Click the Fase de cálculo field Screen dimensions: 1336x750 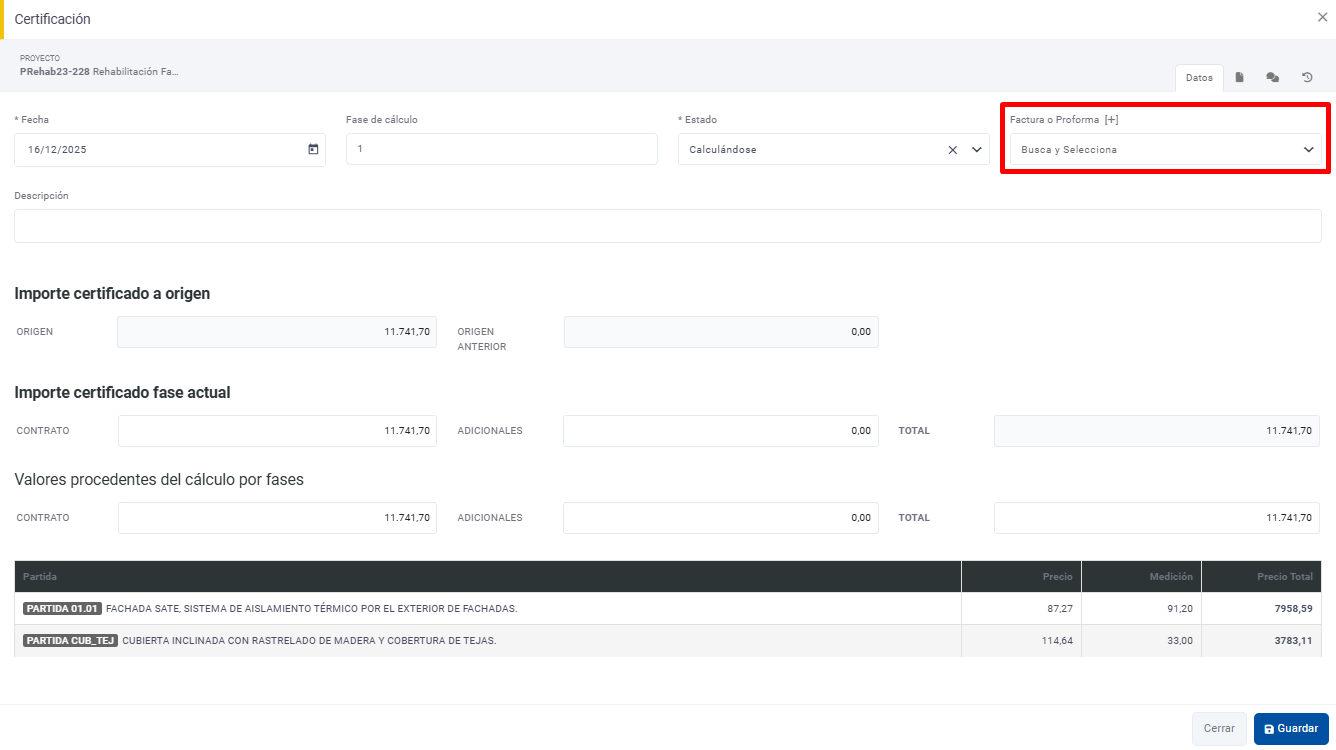tap(501, 150)
